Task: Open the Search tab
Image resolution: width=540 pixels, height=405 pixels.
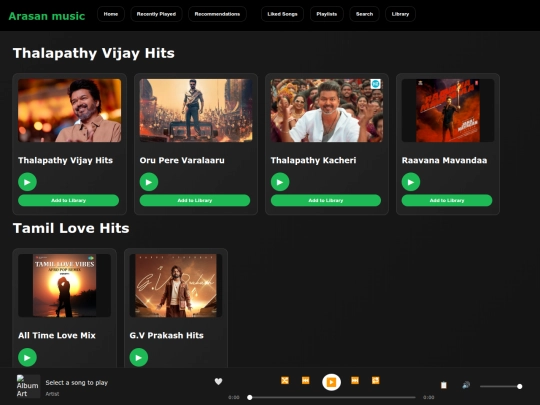Action: (x=364, y=14)
